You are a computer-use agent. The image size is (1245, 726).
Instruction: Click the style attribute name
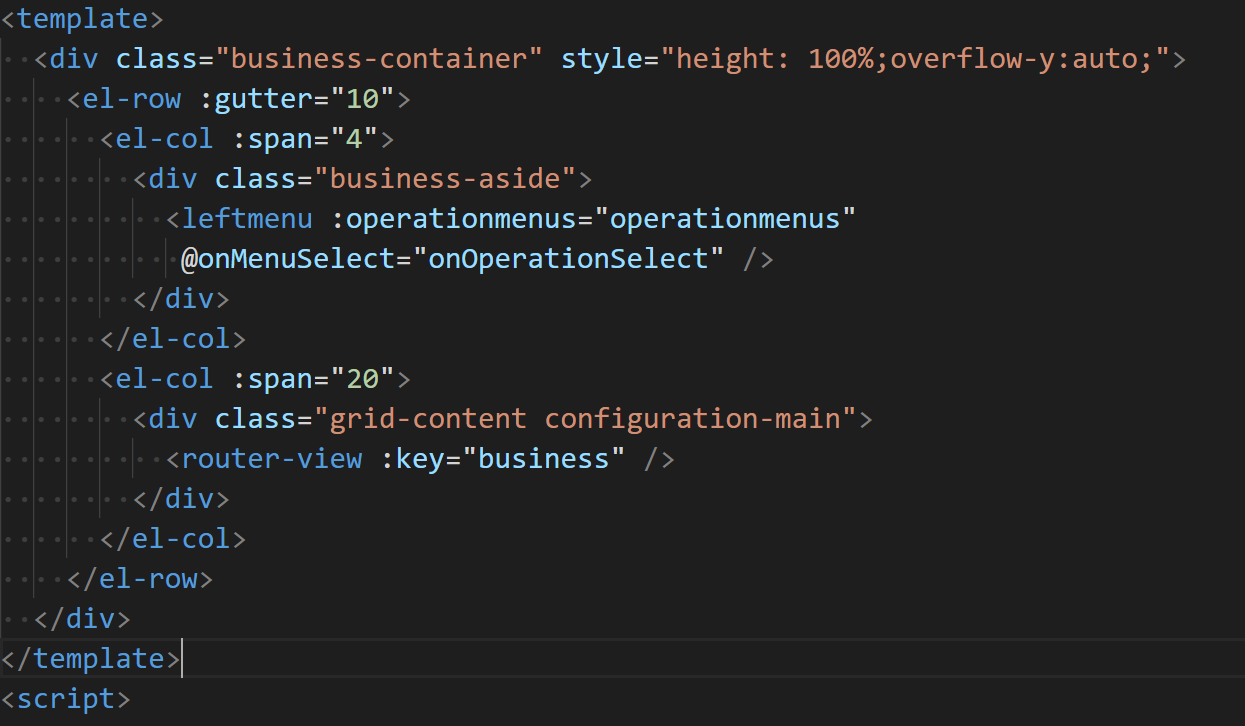601,59
